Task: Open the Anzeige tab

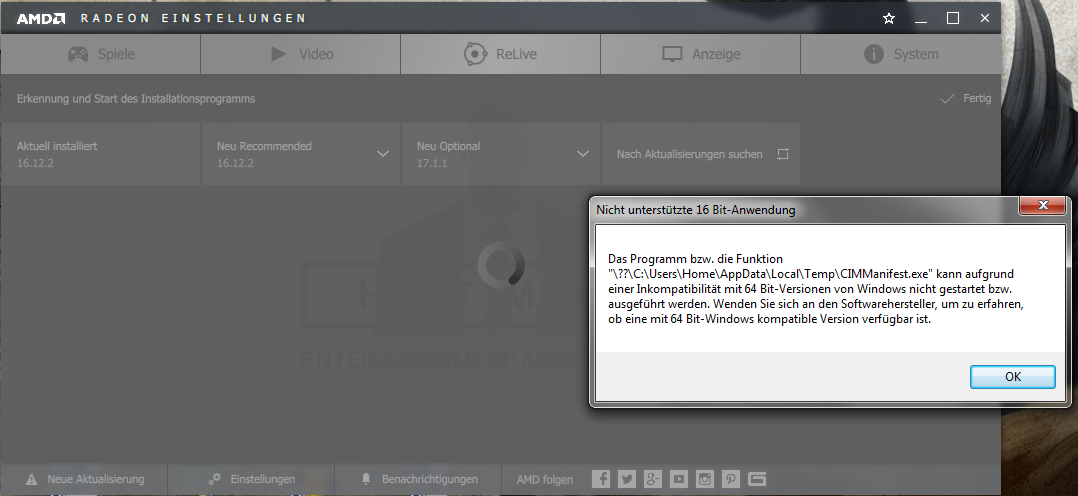Action: [x=701, y=54]
